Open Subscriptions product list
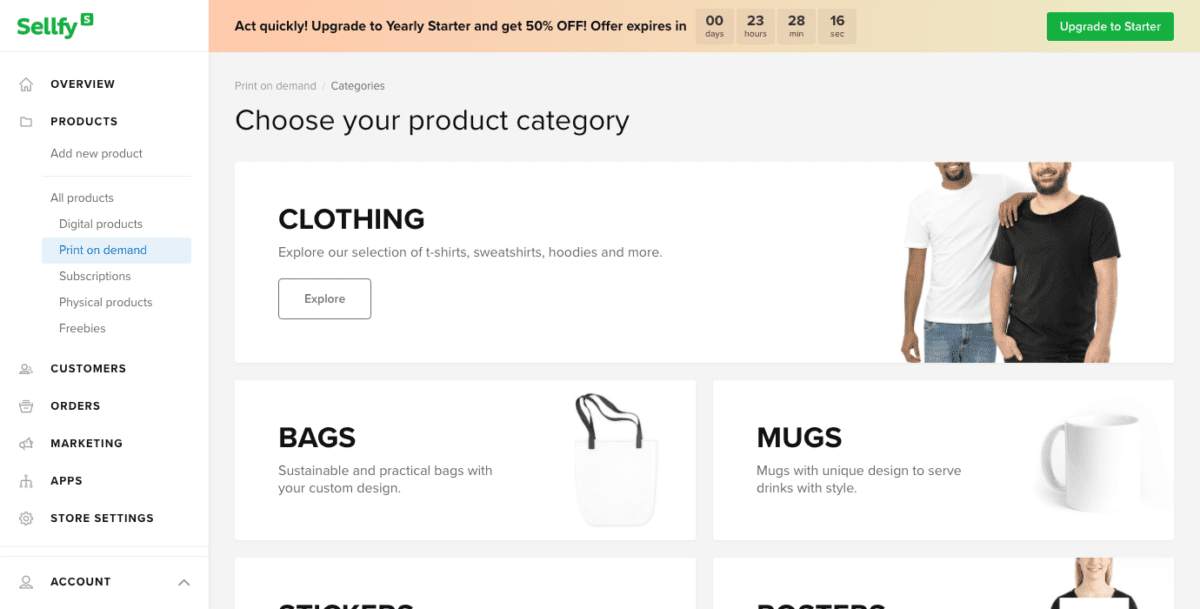 (95, 276)
